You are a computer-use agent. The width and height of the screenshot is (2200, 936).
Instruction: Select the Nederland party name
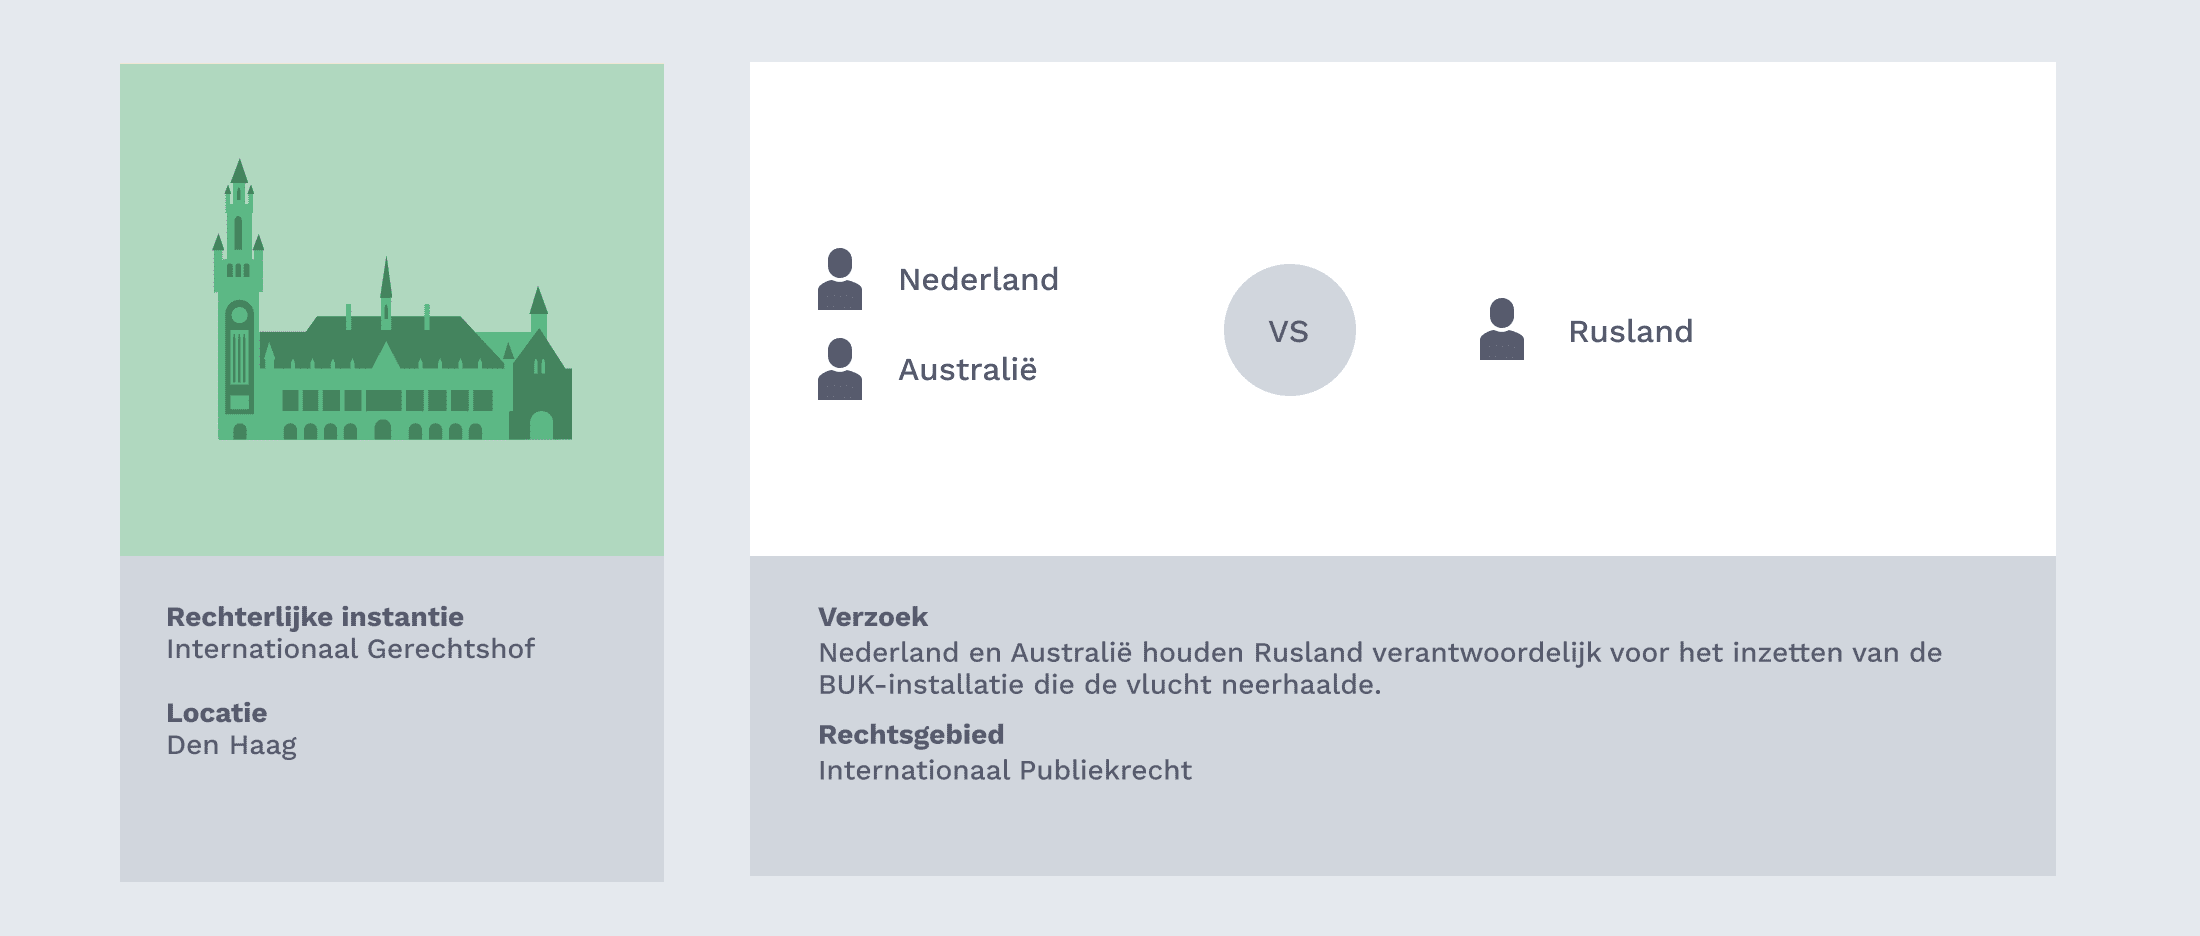point(978,279)
